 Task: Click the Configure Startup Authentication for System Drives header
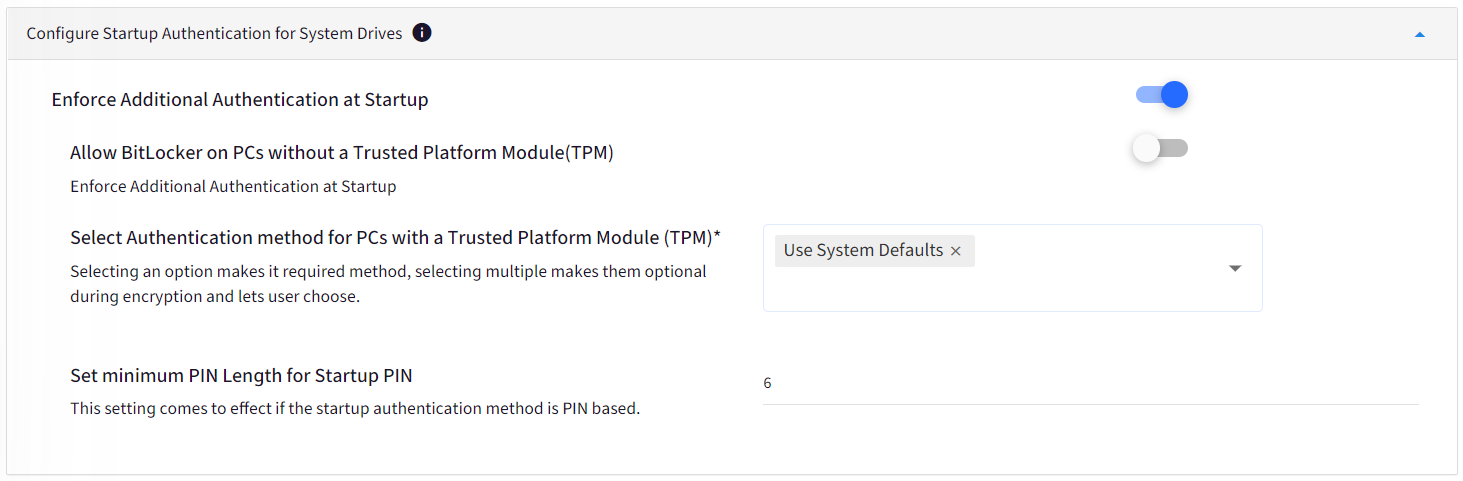coord(214,34)
